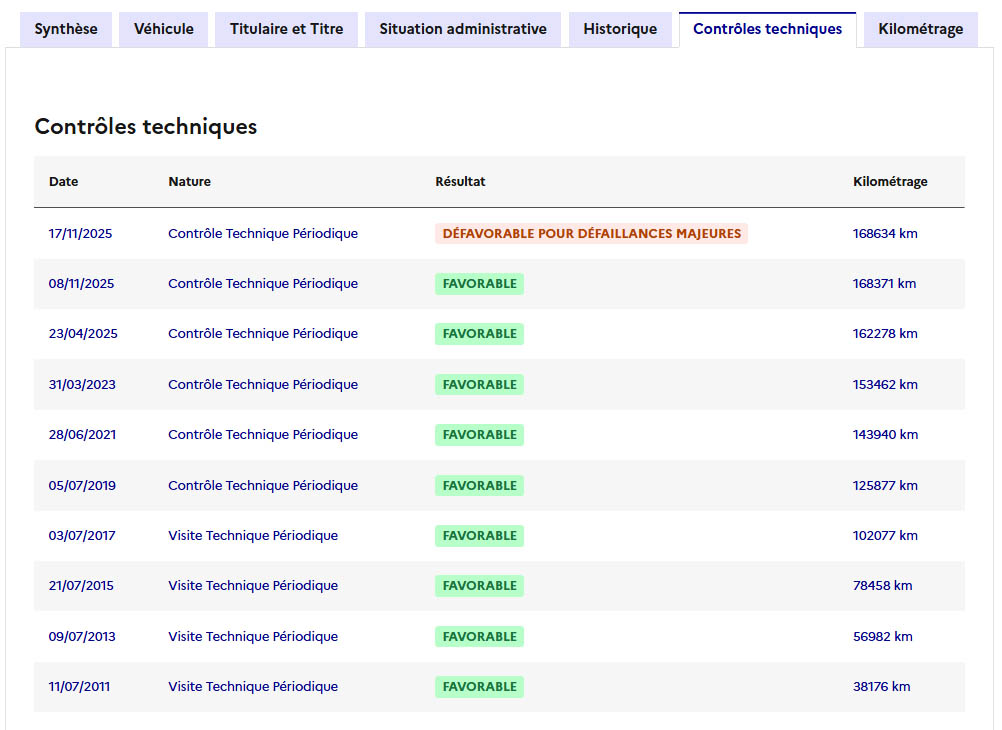The image size is (1002, 730).
Task: Click the 11/07/2011 inspection date
Action: point(80,687)
